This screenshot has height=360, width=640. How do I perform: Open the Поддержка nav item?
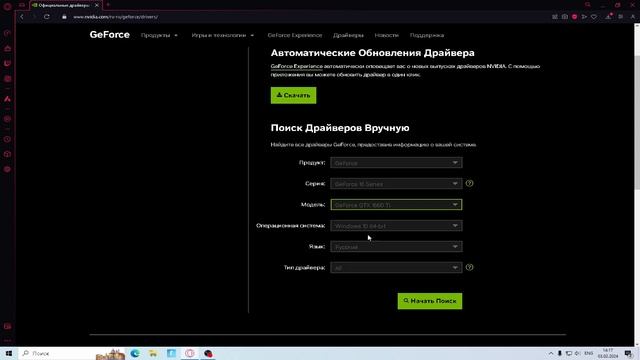click(427, 36)
